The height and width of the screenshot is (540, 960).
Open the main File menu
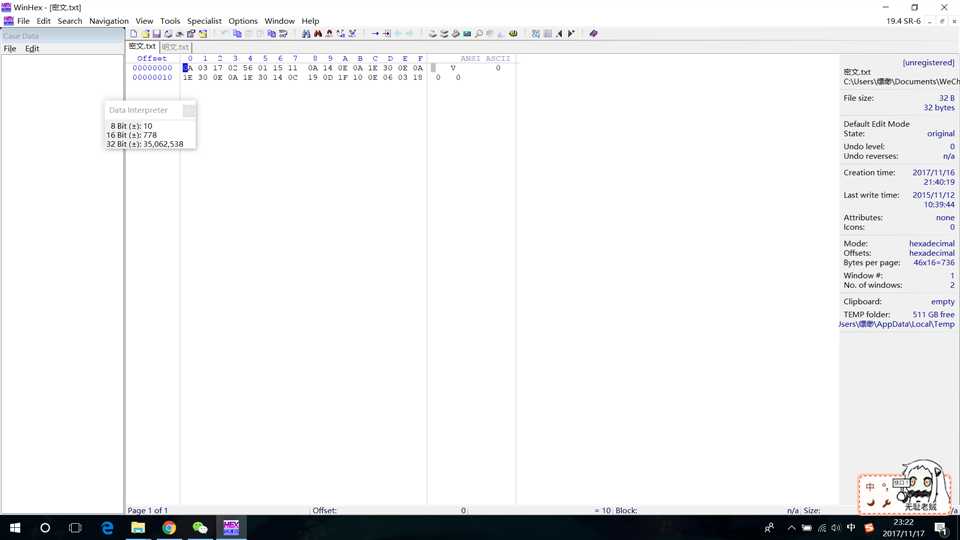(23, 21)
